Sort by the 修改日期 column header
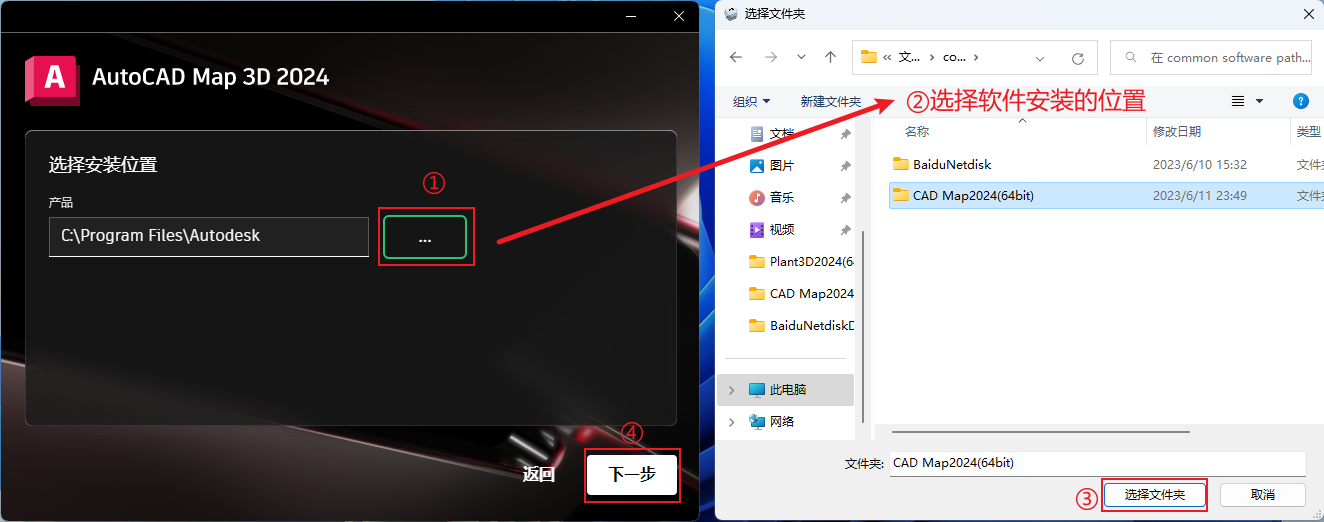The height and width of the screenshot is (522, 1324). [x=1176, y=131]
